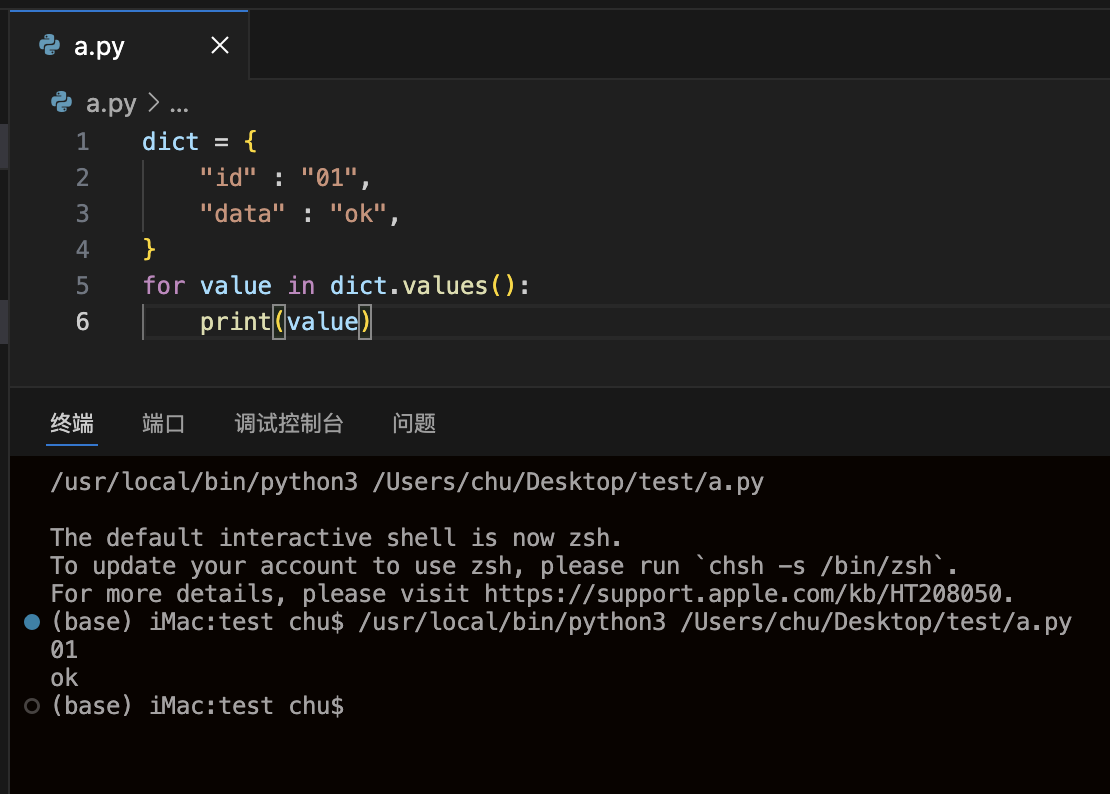Expand the breadcrumb ellipsis symbol list
The height and width of the screenshot is (794, 1110).
pos(180,103)
